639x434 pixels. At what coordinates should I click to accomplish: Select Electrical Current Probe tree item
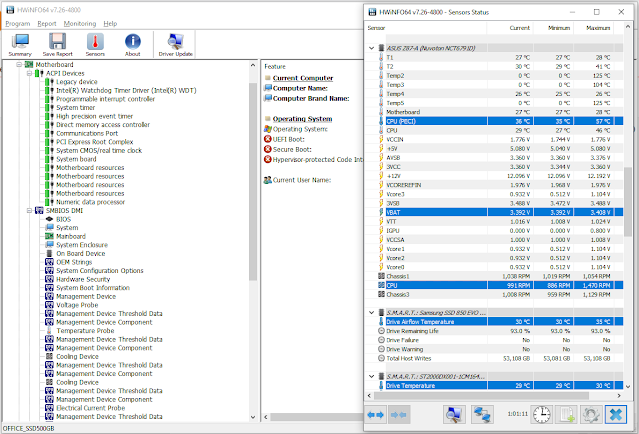coord(90,408)
